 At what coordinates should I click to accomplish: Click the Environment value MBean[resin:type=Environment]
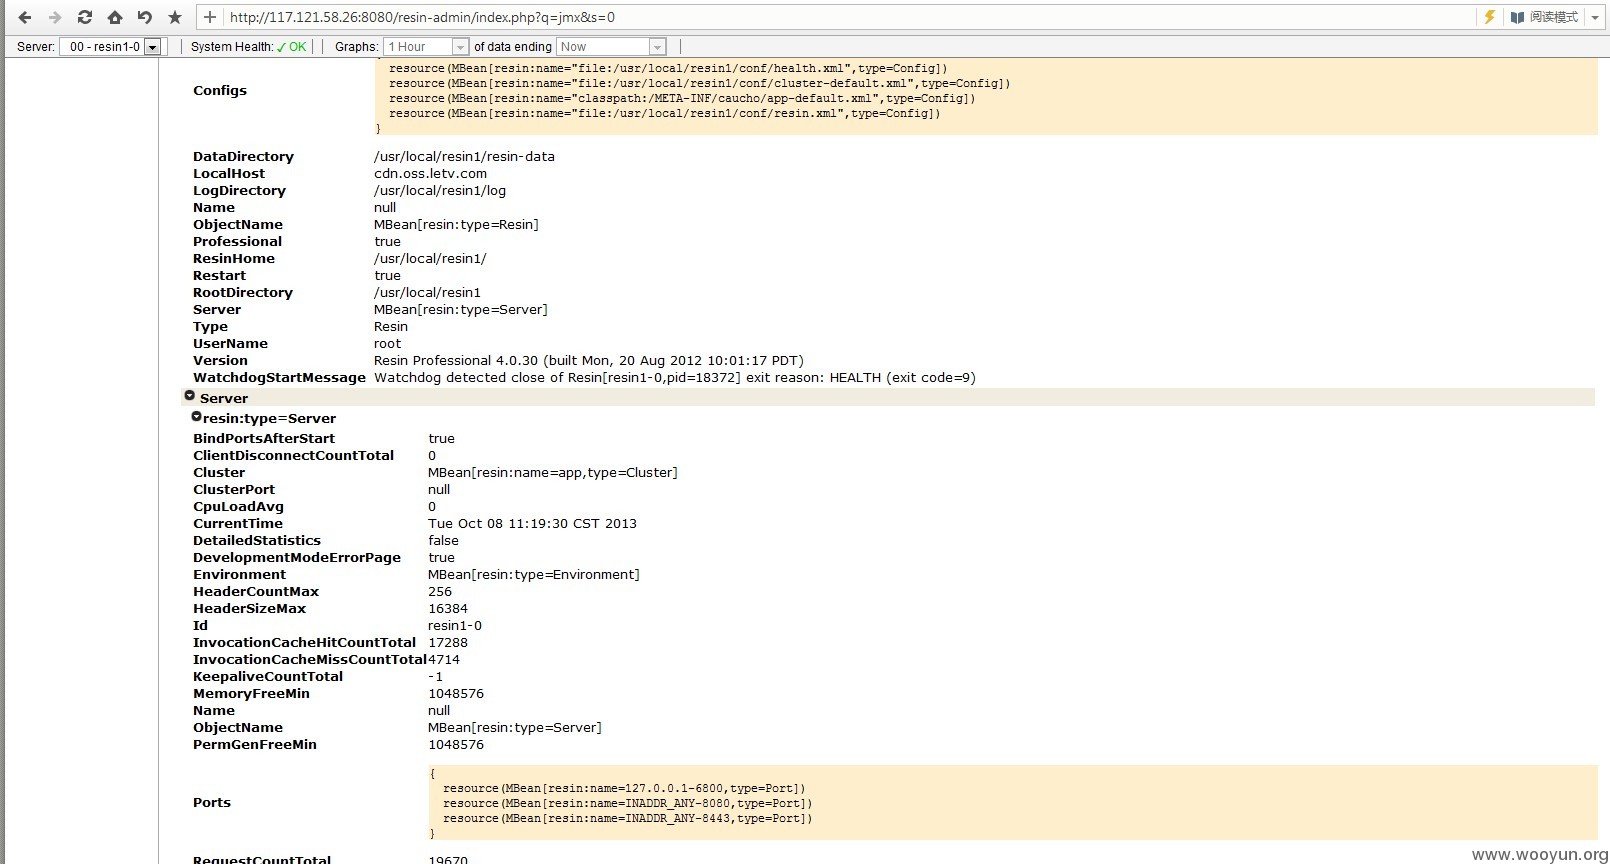[x=534, y=574]
